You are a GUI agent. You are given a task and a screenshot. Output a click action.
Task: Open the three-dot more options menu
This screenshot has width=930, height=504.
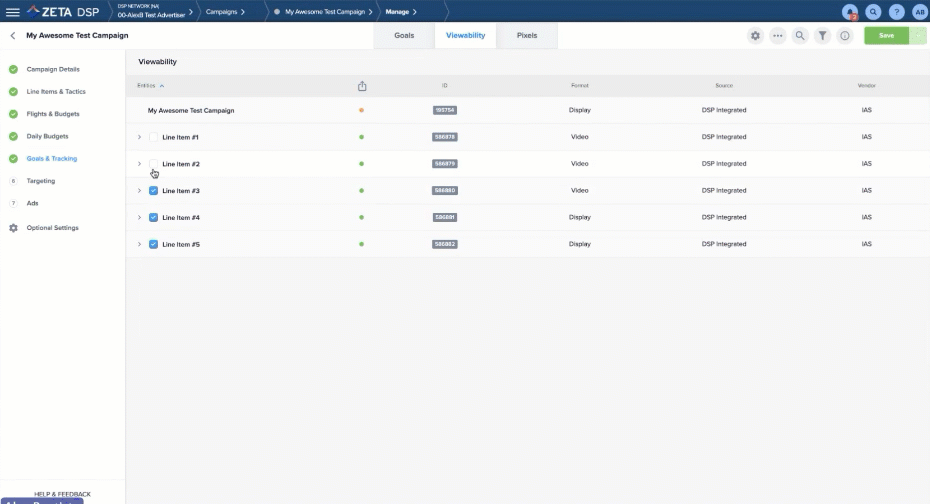(778, 35)
